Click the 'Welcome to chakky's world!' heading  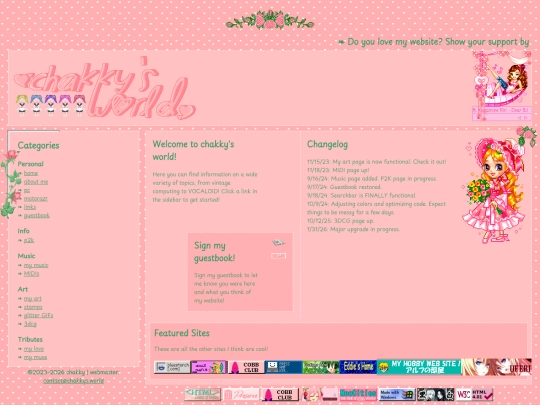click(193, 150)
